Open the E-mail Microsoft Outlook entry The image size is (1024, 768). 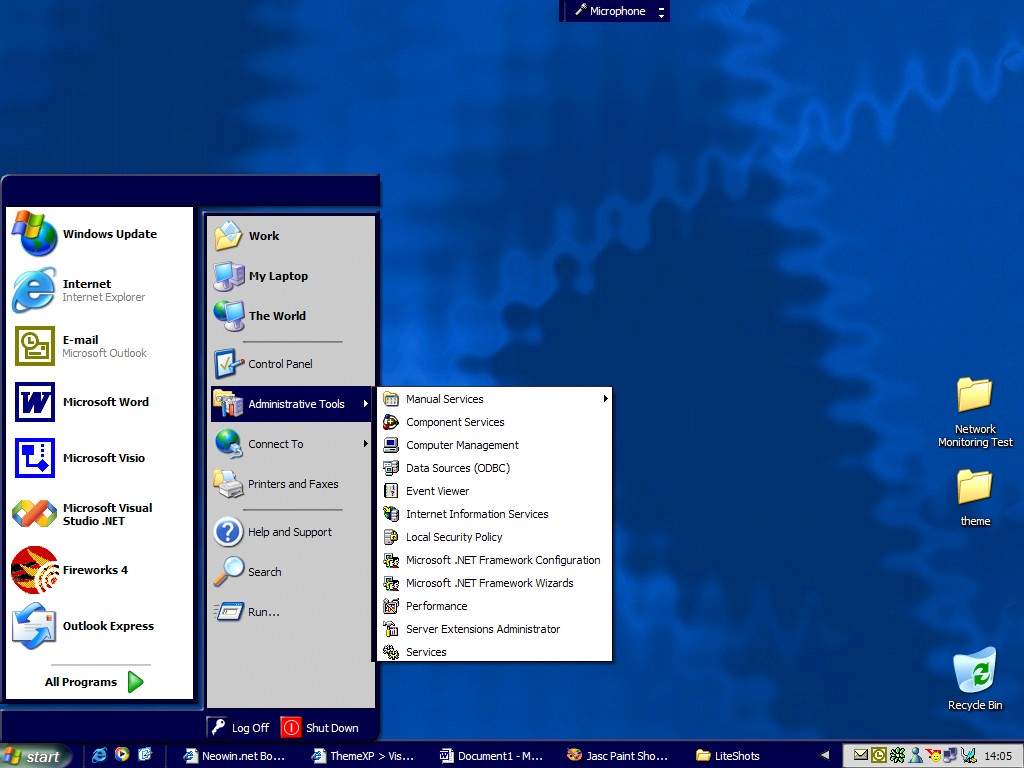99,346
